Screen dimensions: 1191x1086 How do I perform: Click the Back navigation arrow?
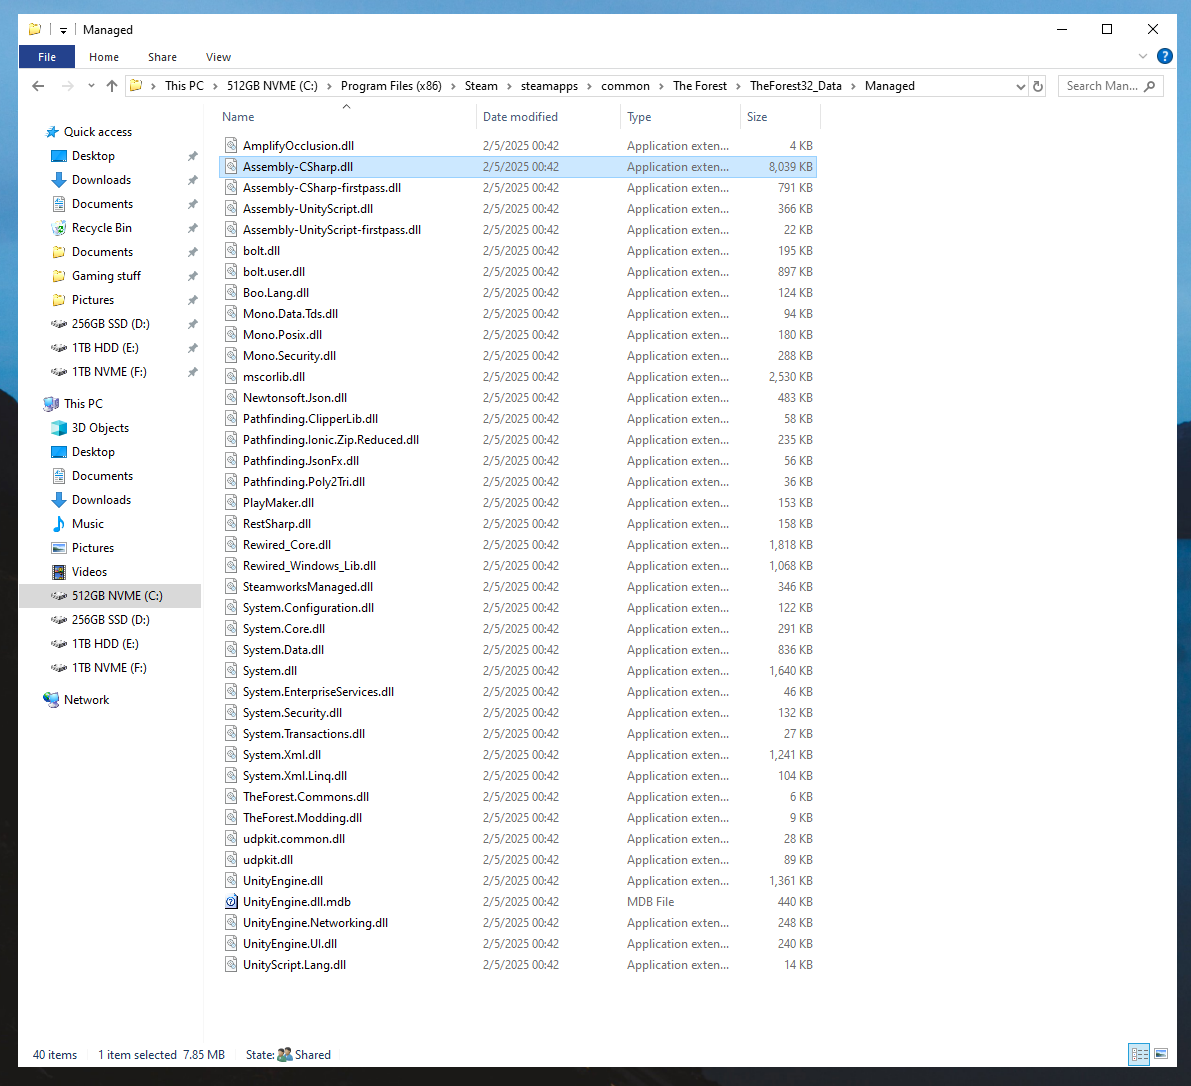pos(38,86)
